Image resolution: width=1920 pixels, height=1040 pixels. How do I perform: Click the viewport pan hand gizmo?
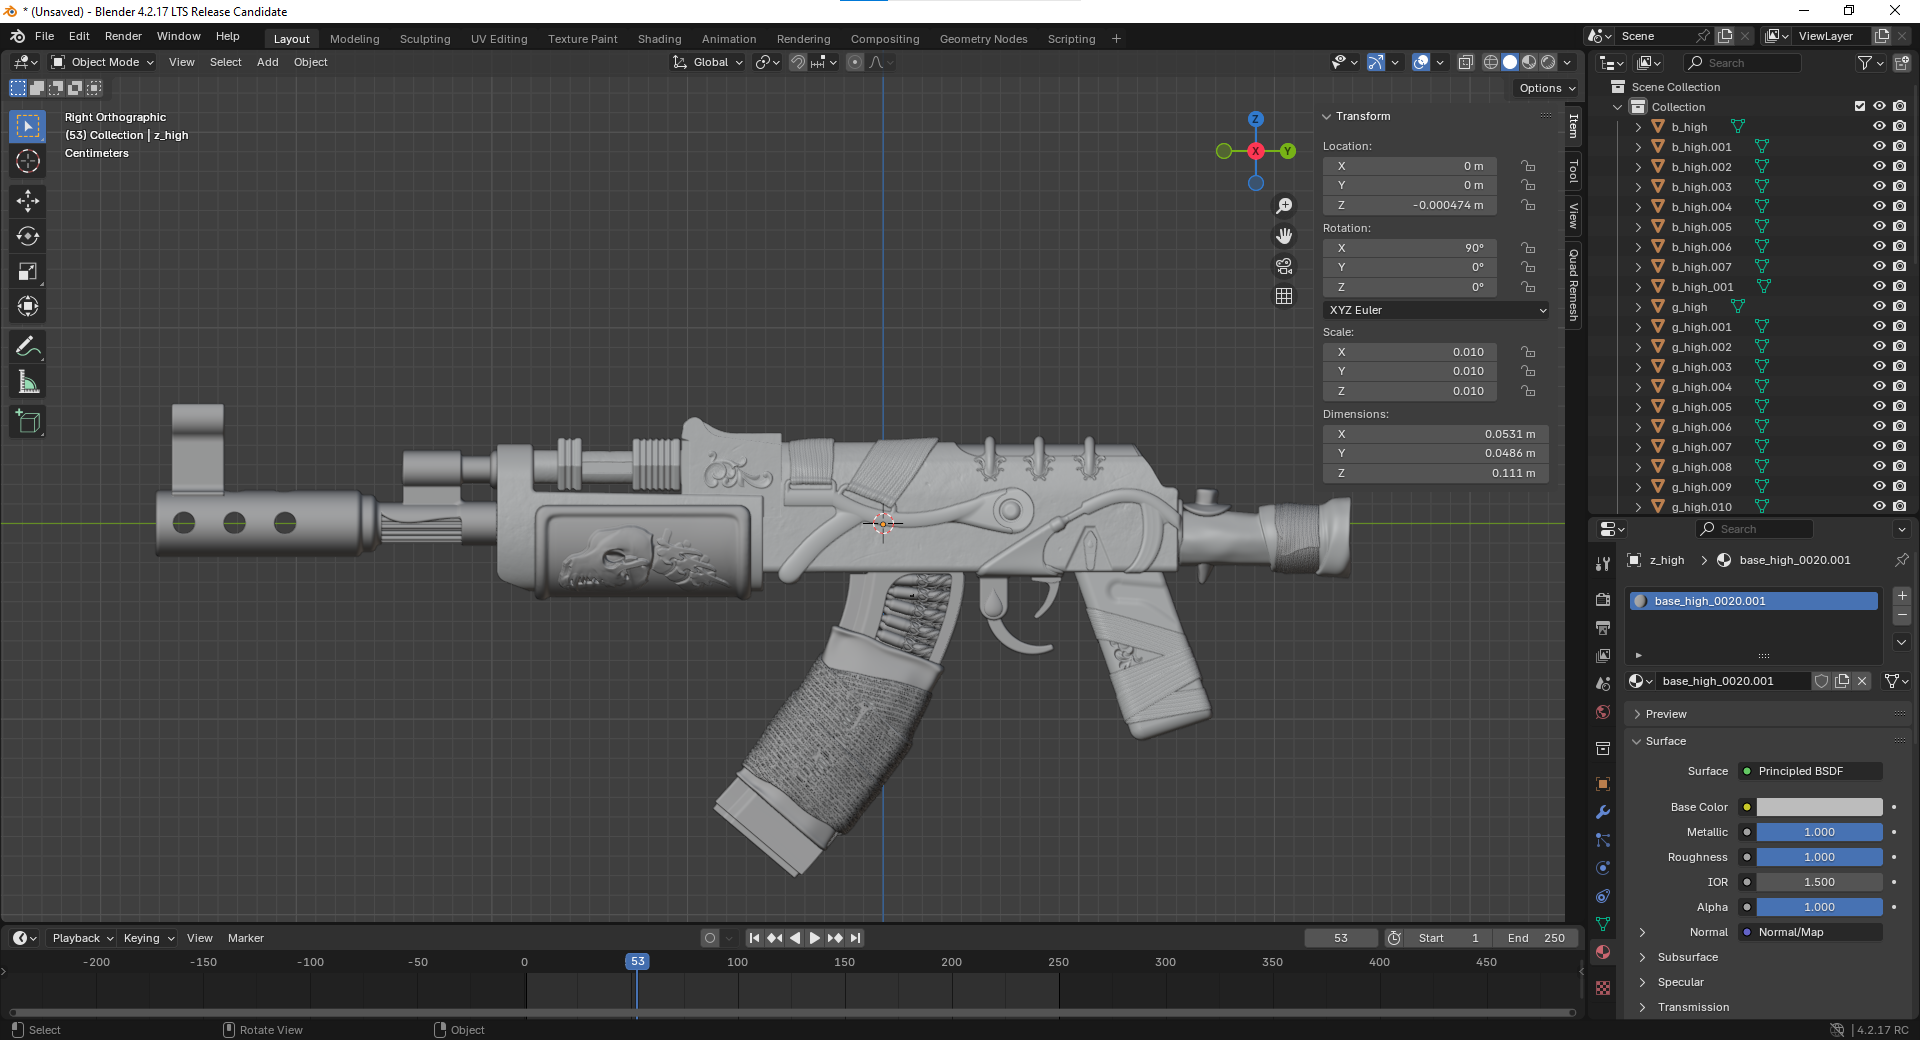(1284, 236)
